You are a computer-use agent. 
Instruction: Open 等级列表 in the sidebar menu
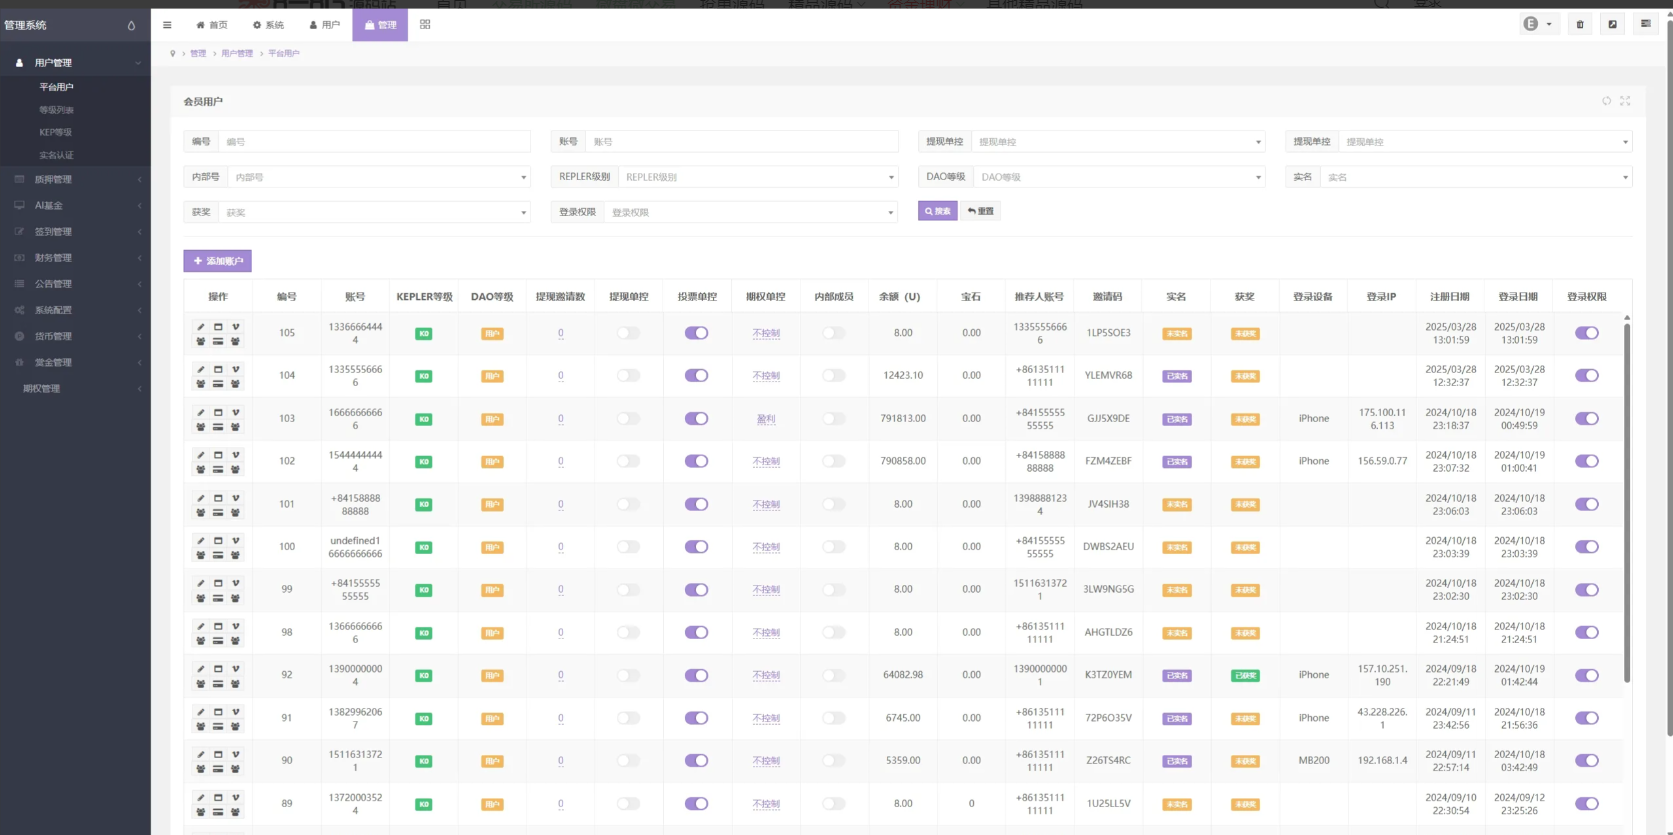(x=56, y=110)
